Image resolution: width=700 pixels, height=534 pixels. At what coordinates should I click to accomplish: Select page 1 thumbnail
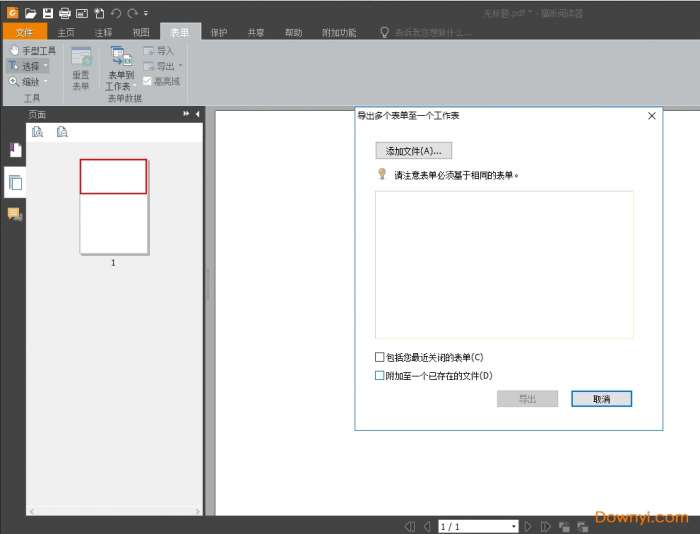[x=114, y=207]
